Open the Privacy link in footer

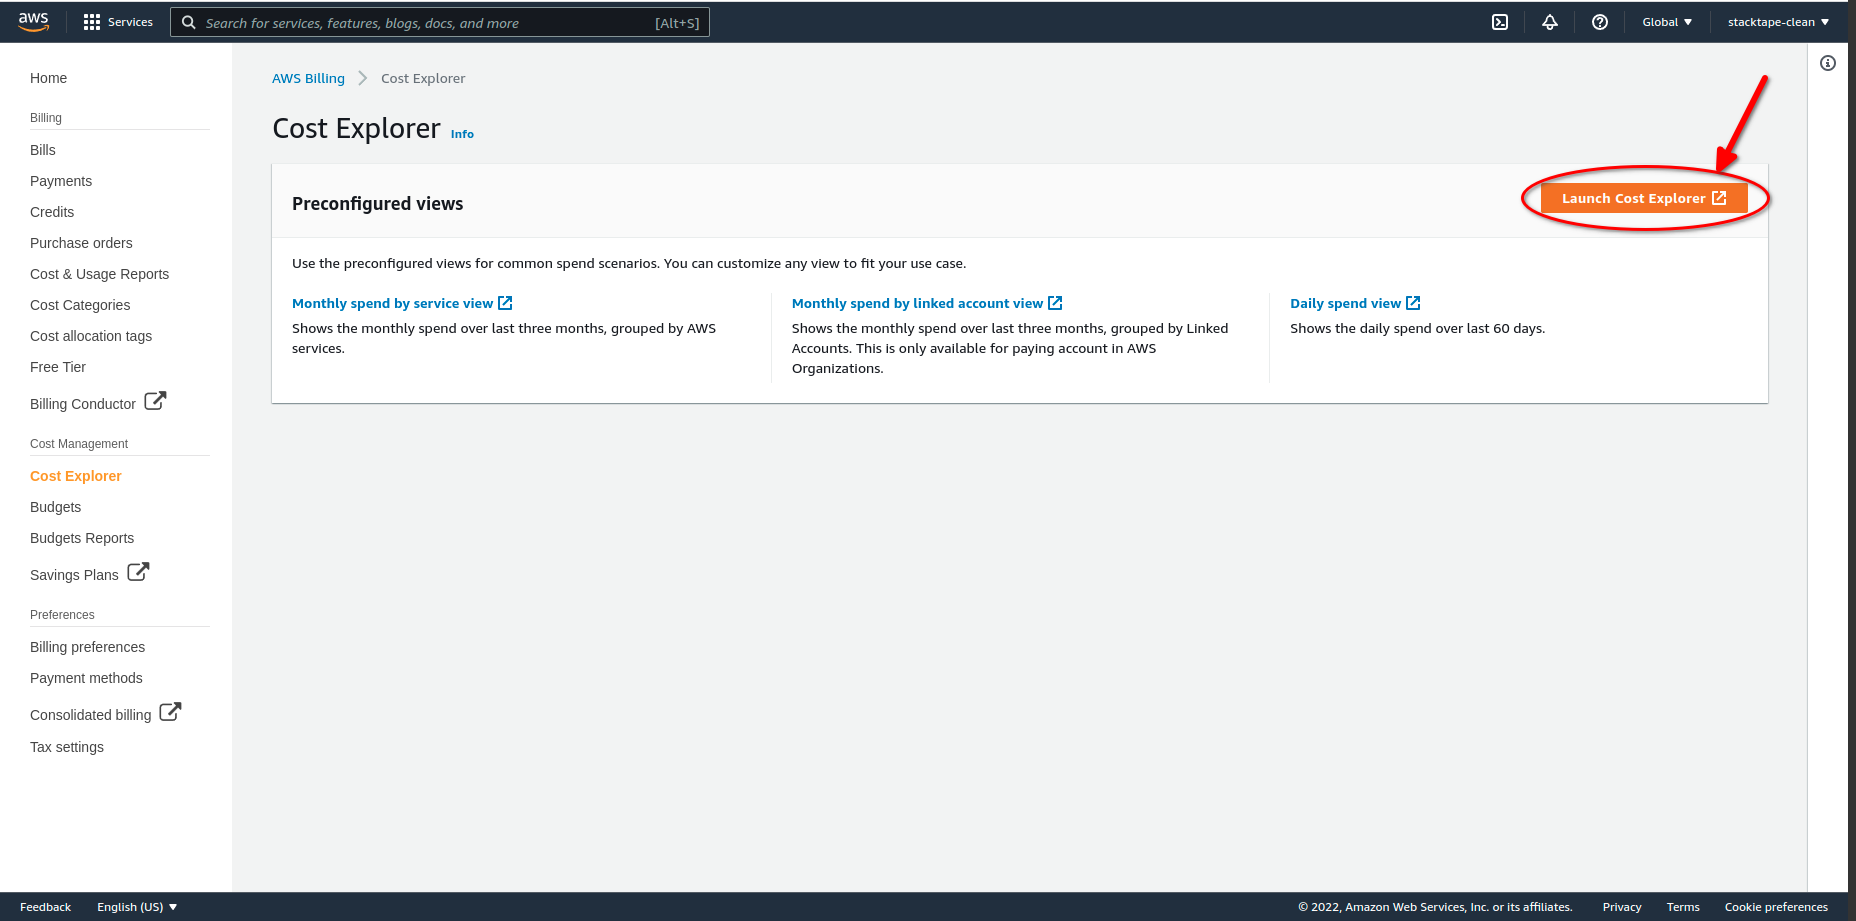pyautogui.click(x=1622, y=907)
